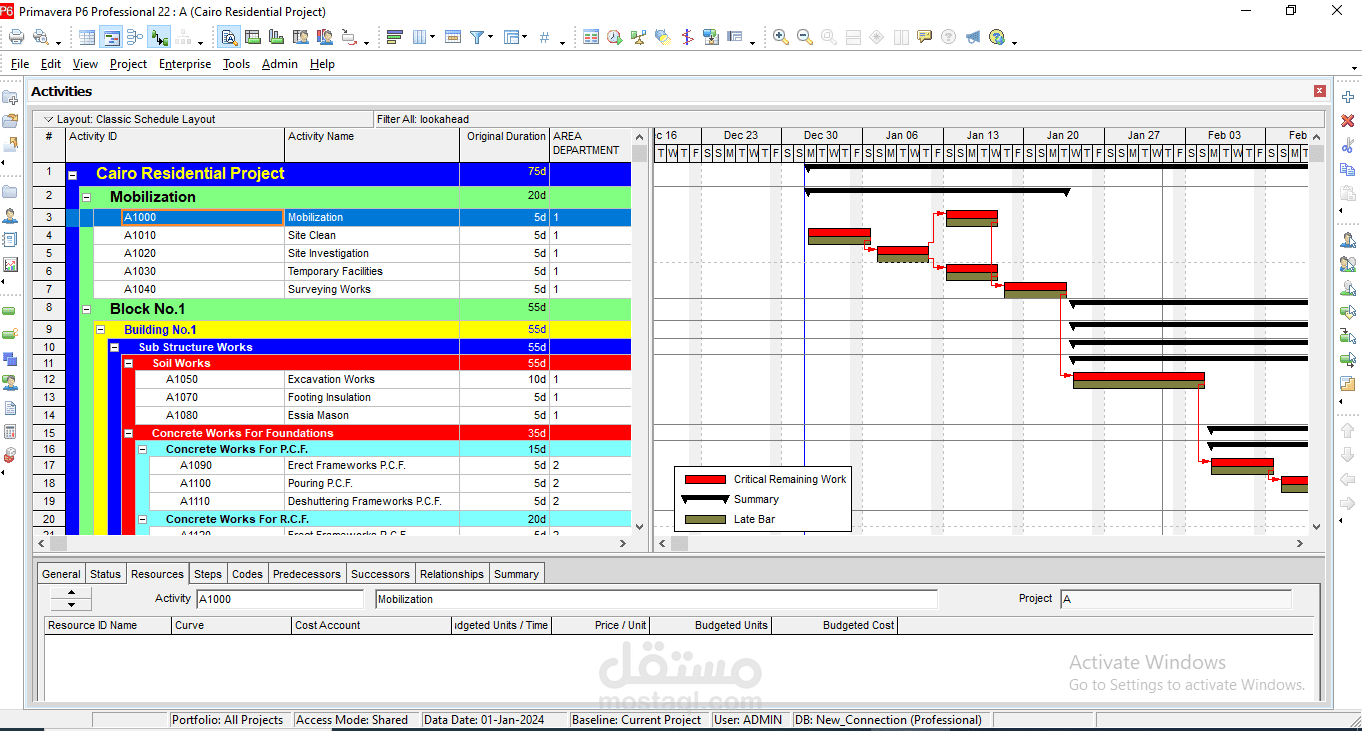Image resolution: width=1362 pixels, height=731 pixels.
Task: Switch to the Summary tab
Action: point(516,574)
